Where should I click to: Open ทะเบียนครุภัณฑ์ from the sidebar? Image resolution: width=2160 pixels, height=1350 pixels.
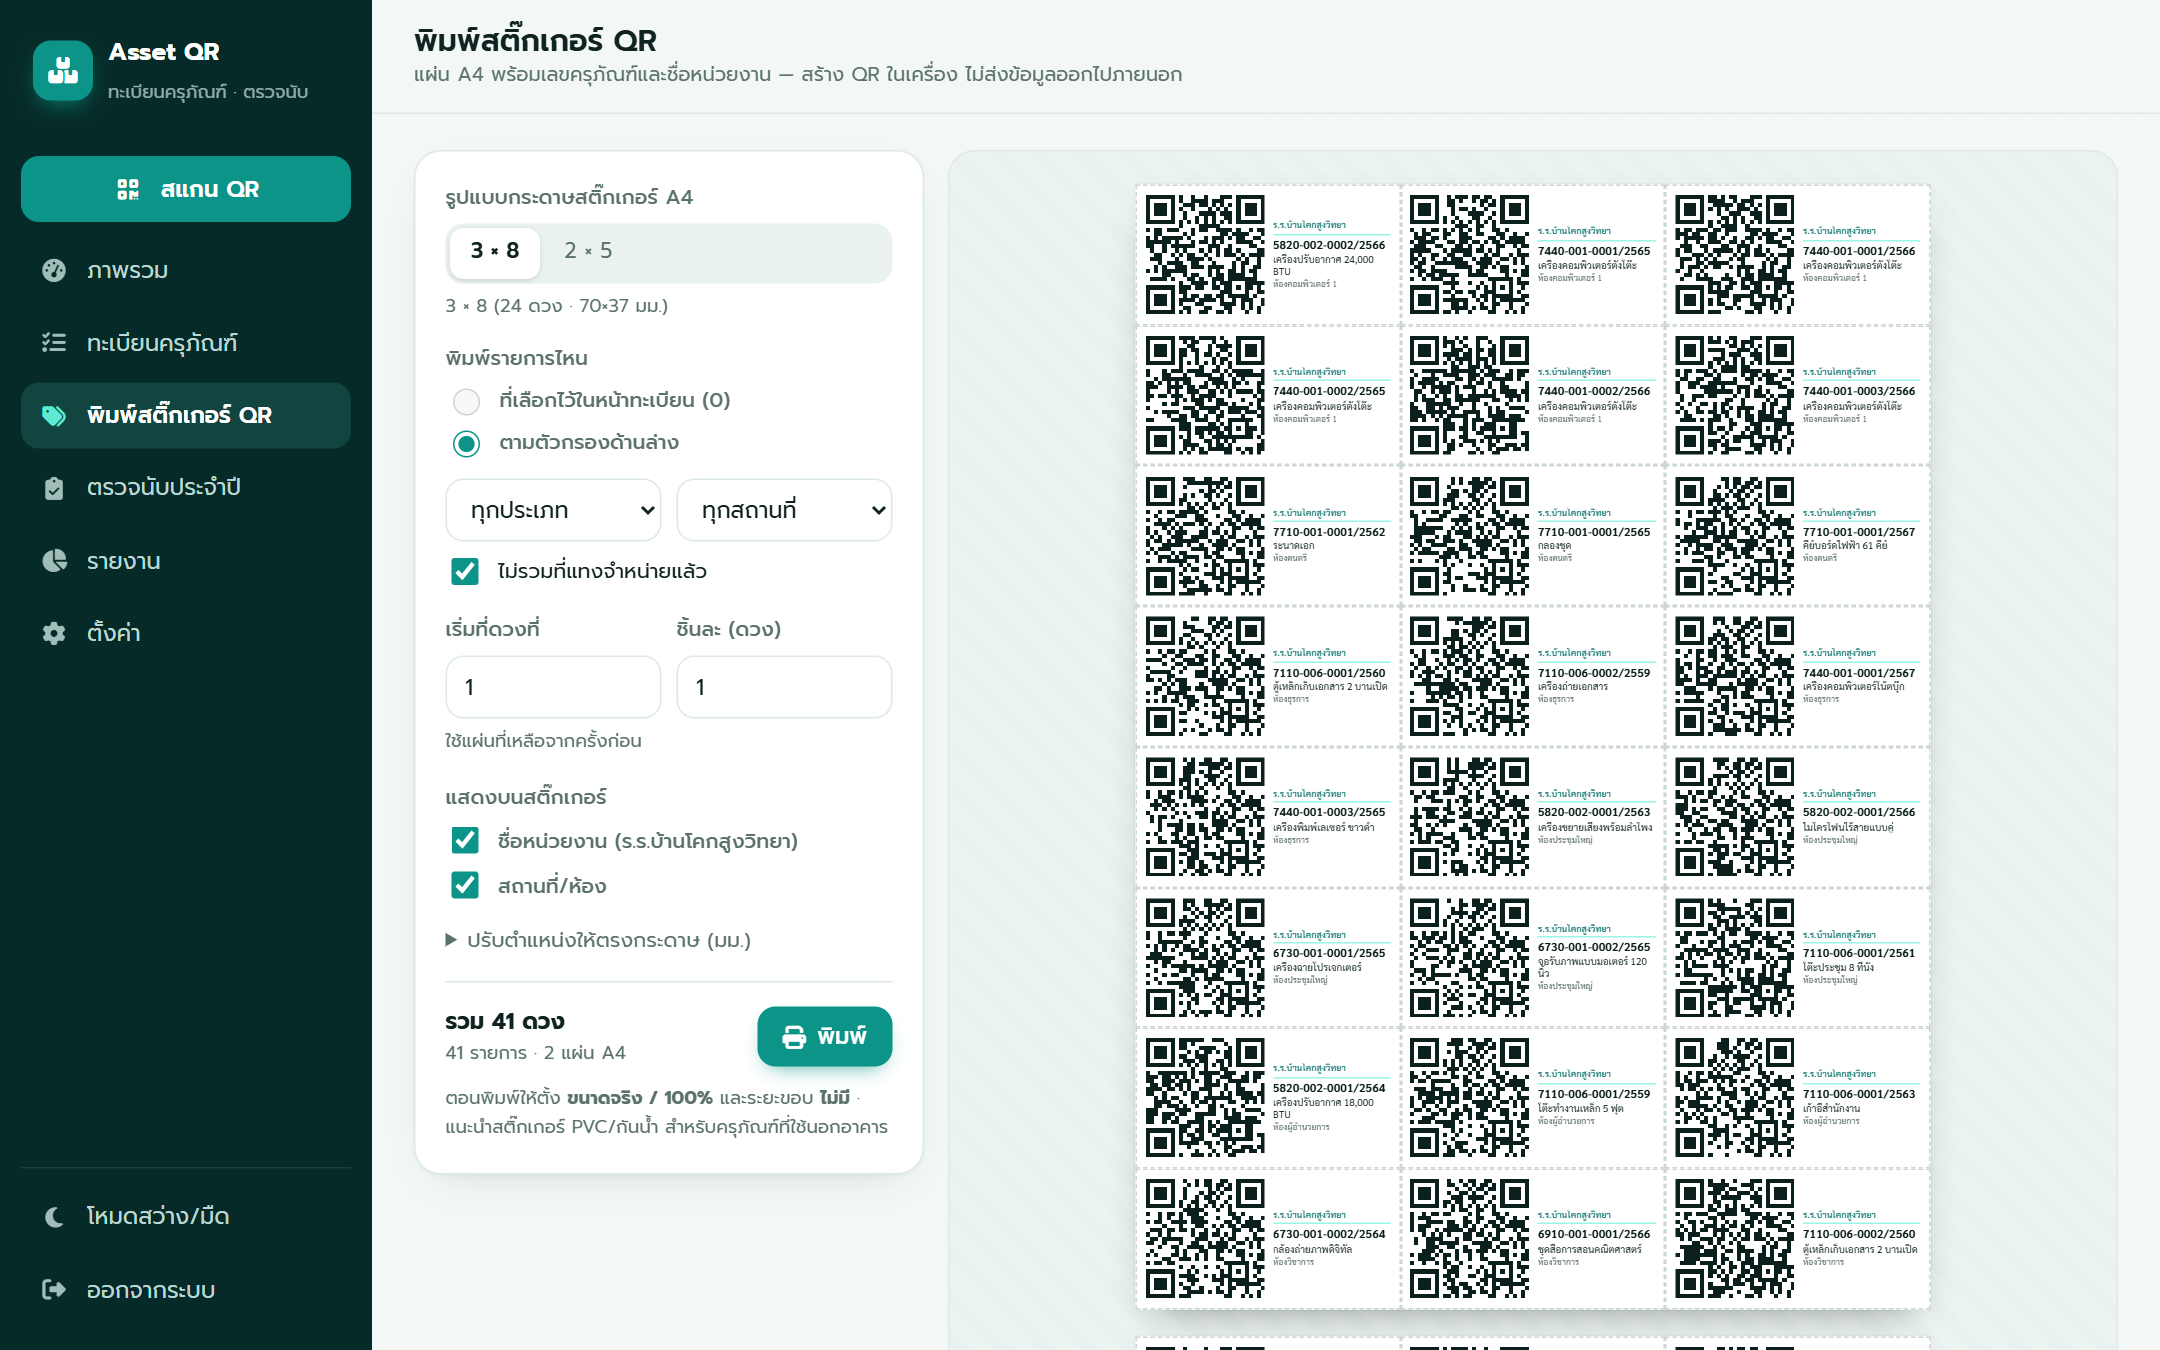pos(186,343)
